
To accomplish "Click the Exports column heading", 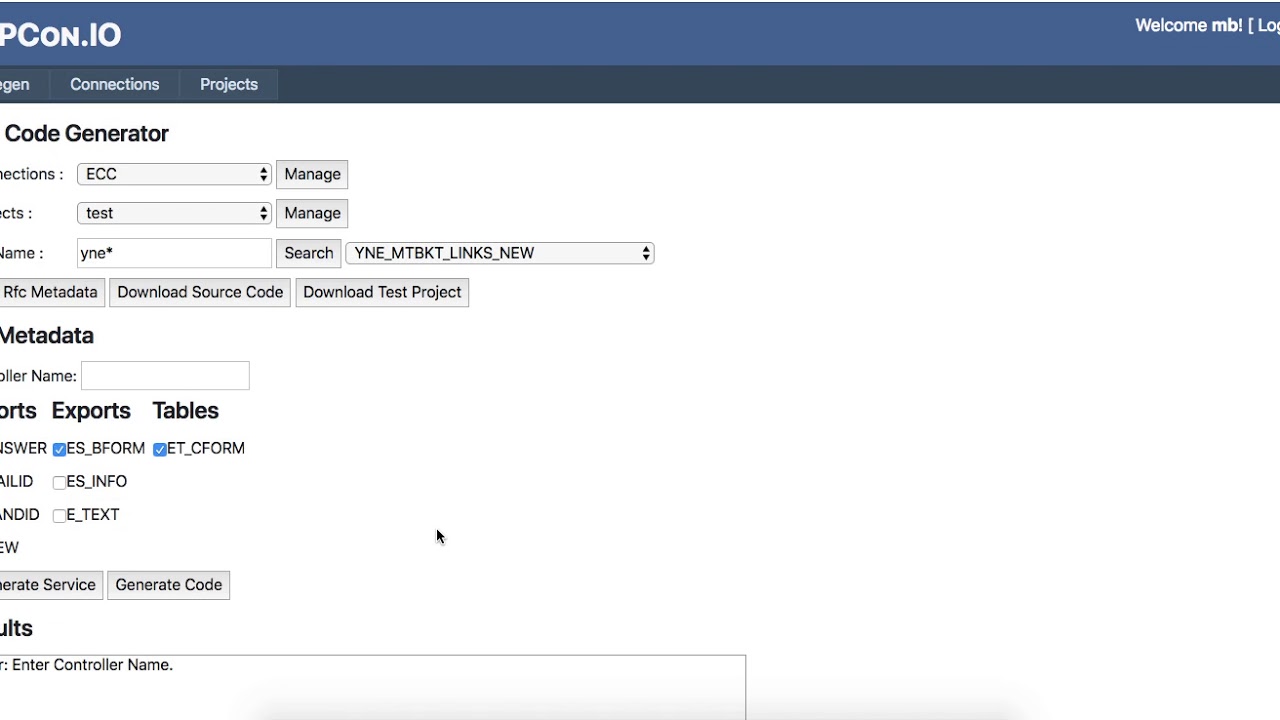I will click(91, 411).
